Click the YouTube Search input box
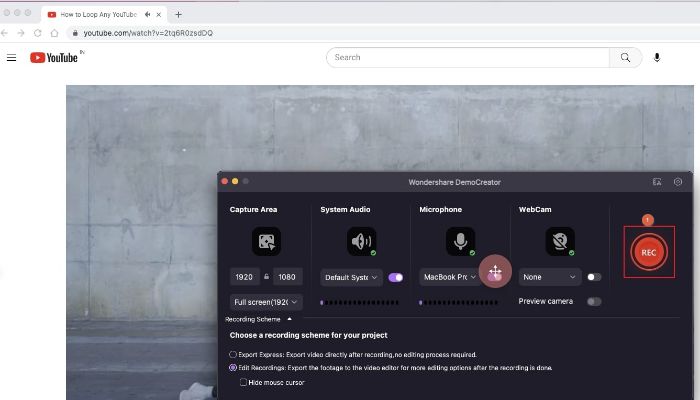Image resolution: width=700 pixels, height=400 pixels. pyautogui.click(x=468, y=58)
